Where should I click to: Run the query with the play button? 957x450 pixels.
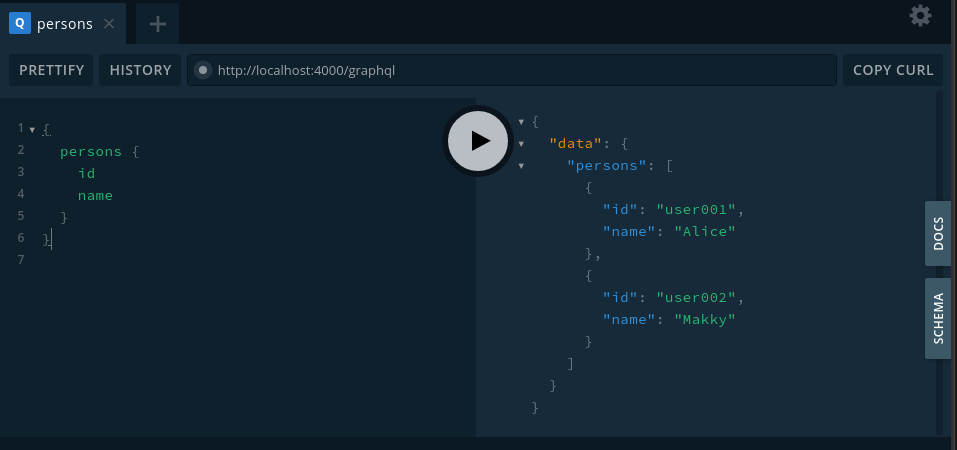[x=478, y=141]
